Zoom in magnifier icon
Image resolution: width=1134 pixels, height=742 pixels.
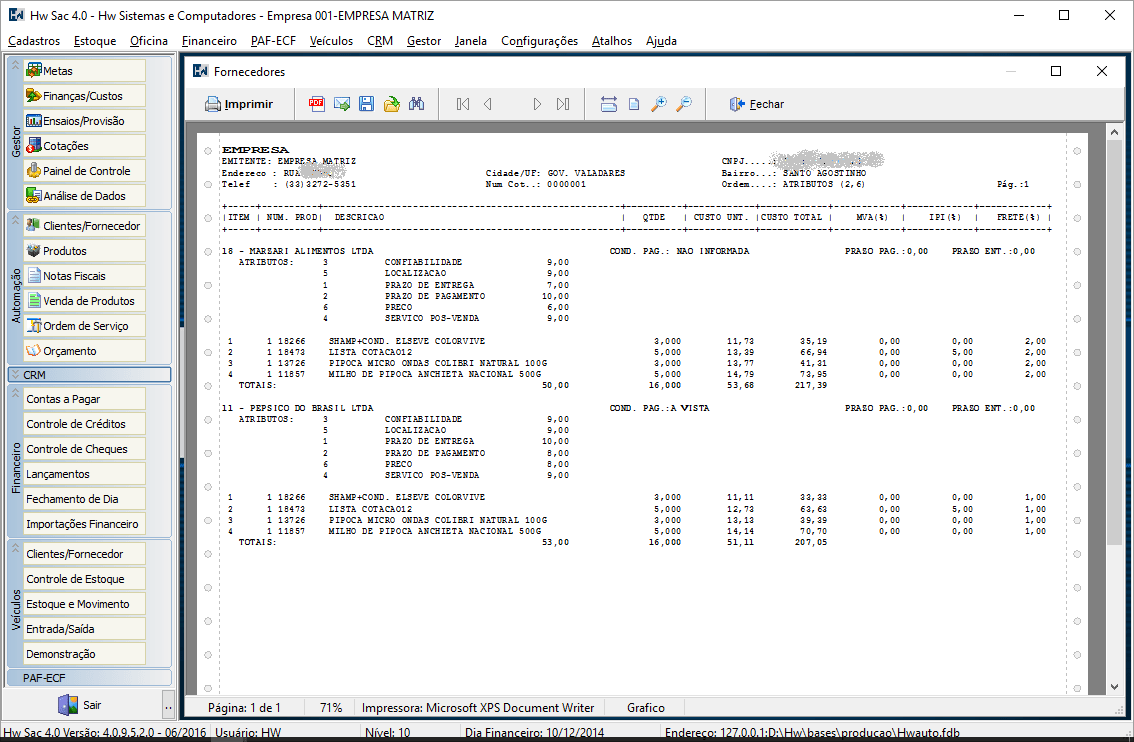click(x=659, y=104)
